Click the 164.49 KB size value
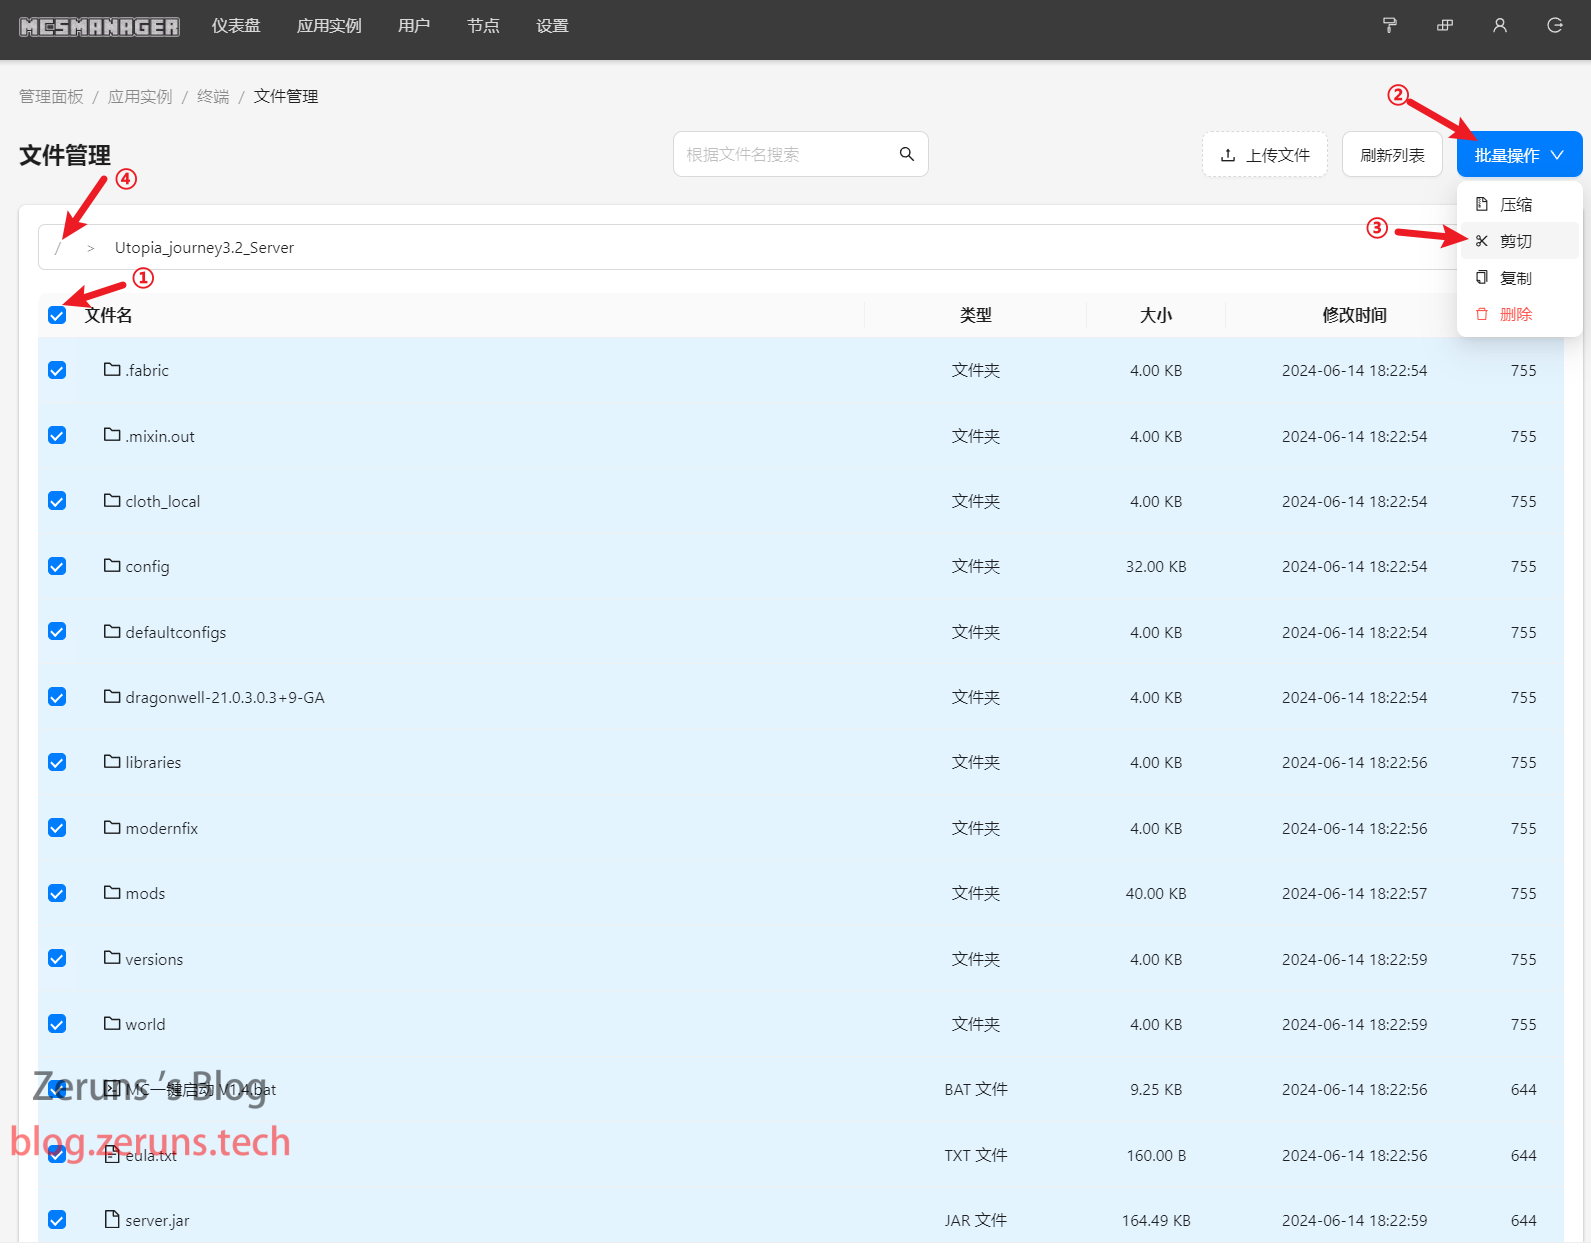The height and width of the screenshot is (1249, 1591). click(1156, 1220)
